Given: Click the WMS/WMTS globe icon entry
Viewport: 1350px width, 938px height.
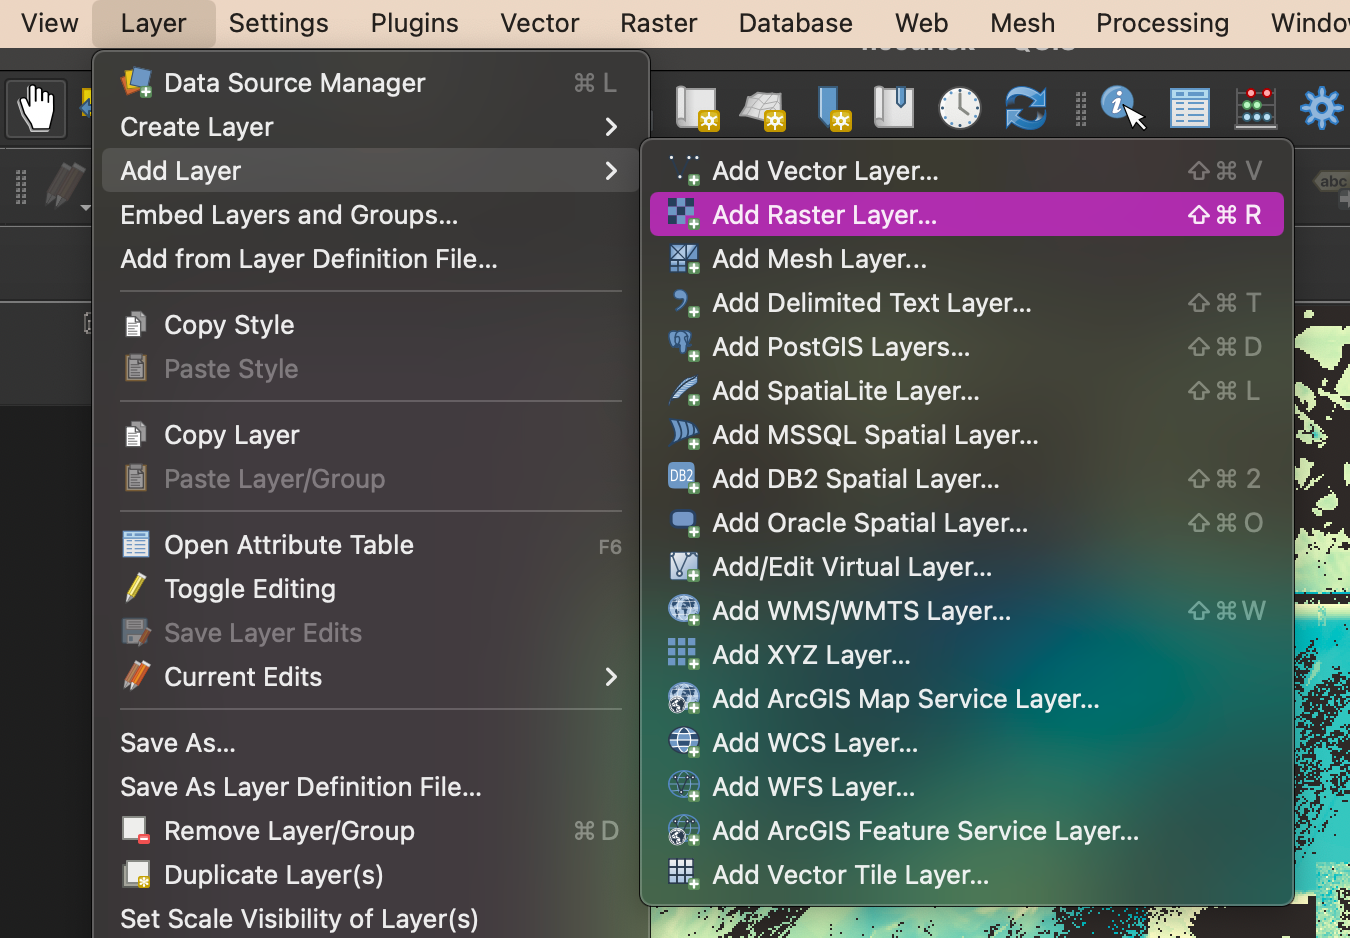Looking at the screenshot, I should tap(684, 611).
